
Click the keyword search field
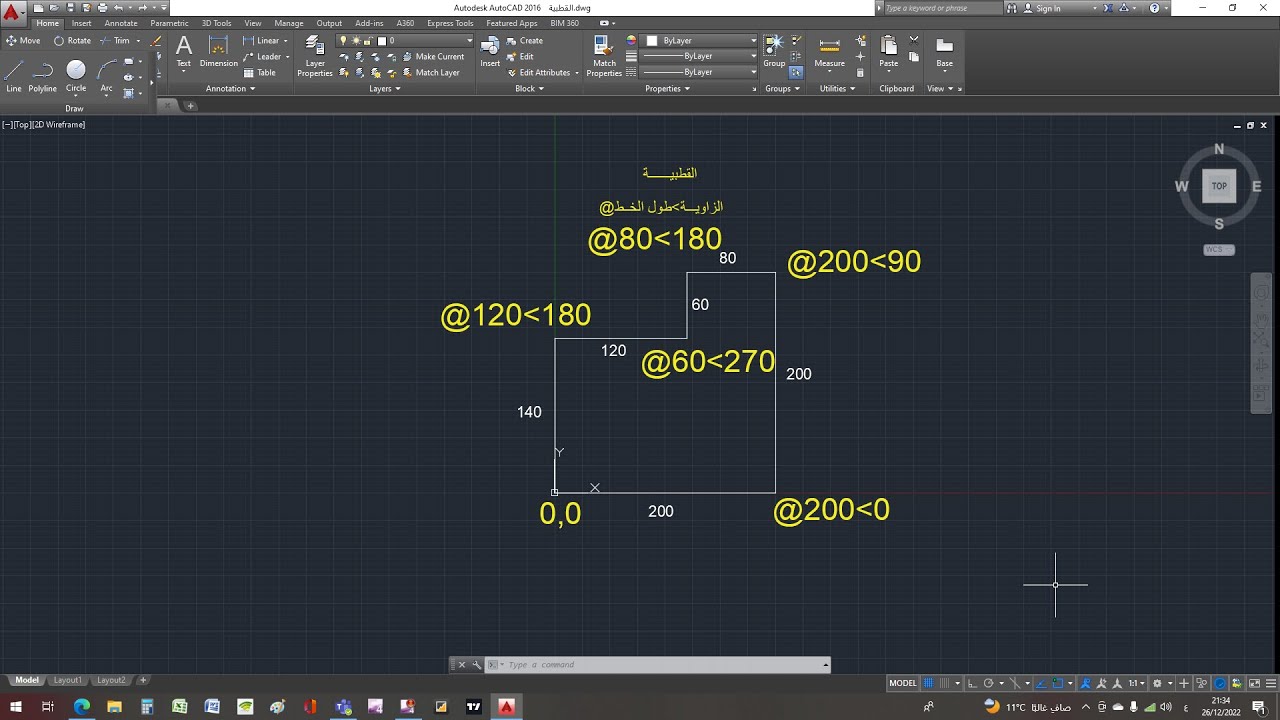pos(943,8)
